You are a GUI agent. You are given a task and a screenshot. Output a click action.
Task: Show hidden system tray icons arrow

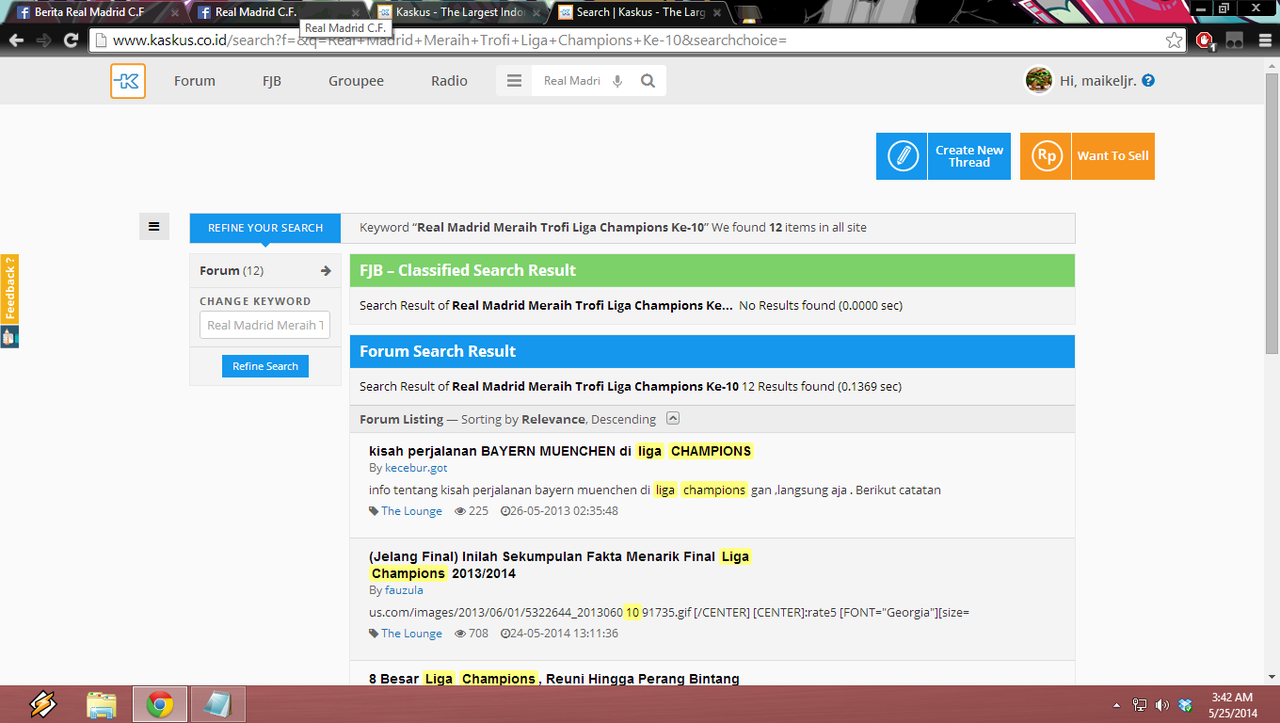(x=1117, y=705)
